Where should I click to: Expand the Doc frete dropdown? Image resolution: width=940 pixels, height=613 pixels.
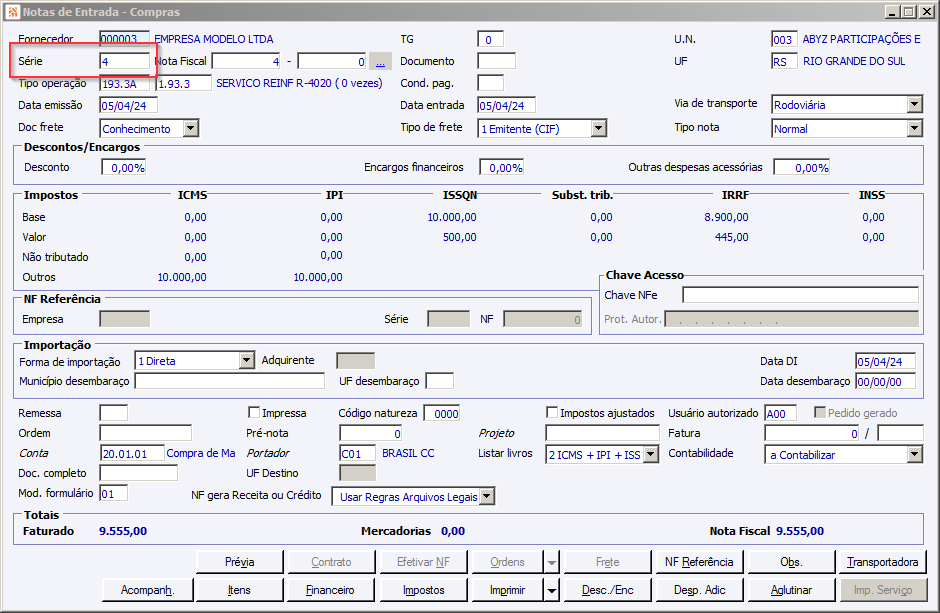click(190, 128)
